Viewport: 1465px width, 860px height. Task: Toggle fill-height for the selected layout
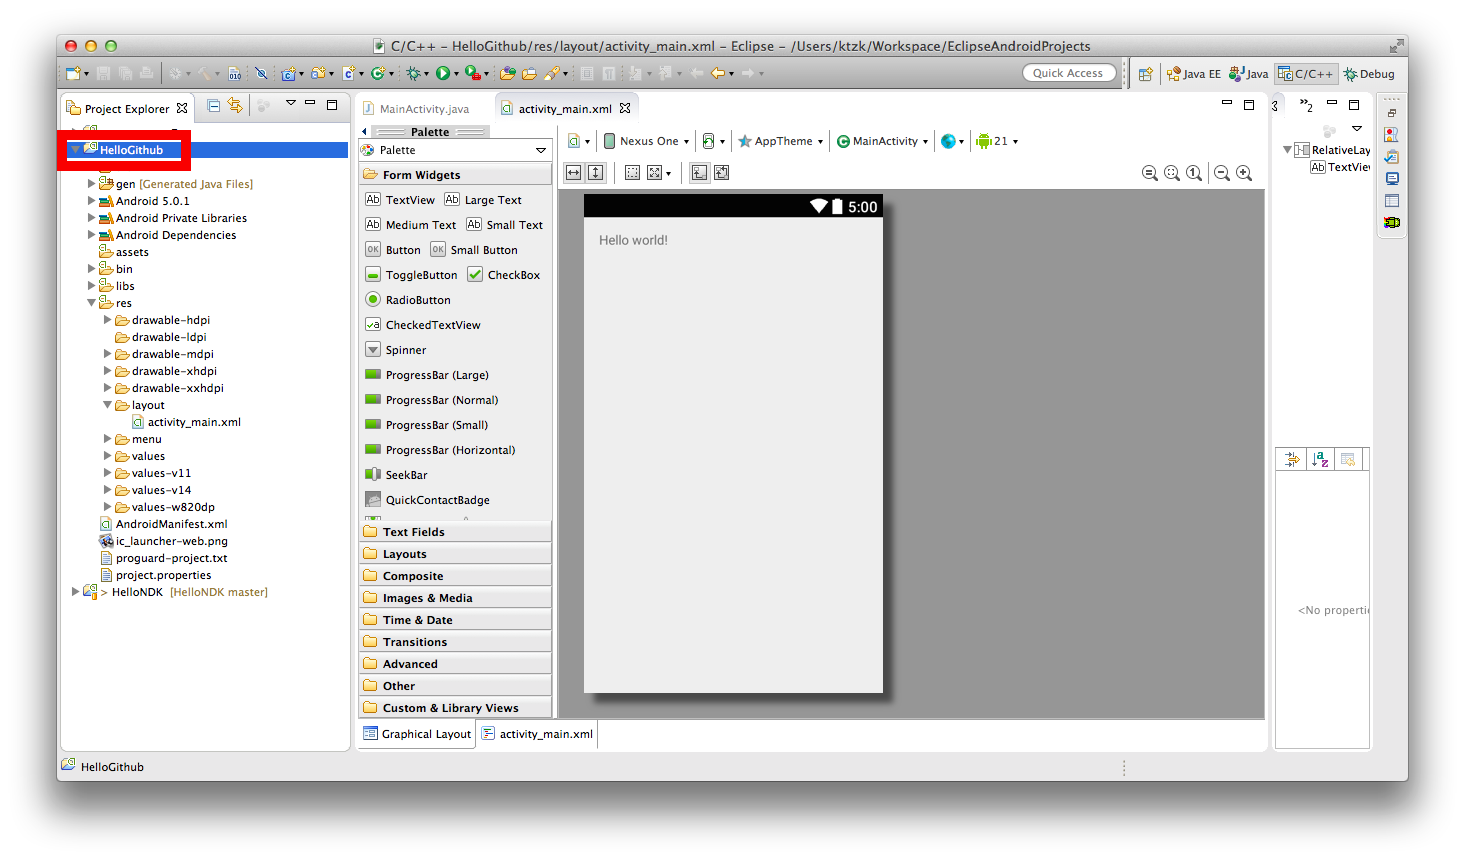[x=597, y=172]
